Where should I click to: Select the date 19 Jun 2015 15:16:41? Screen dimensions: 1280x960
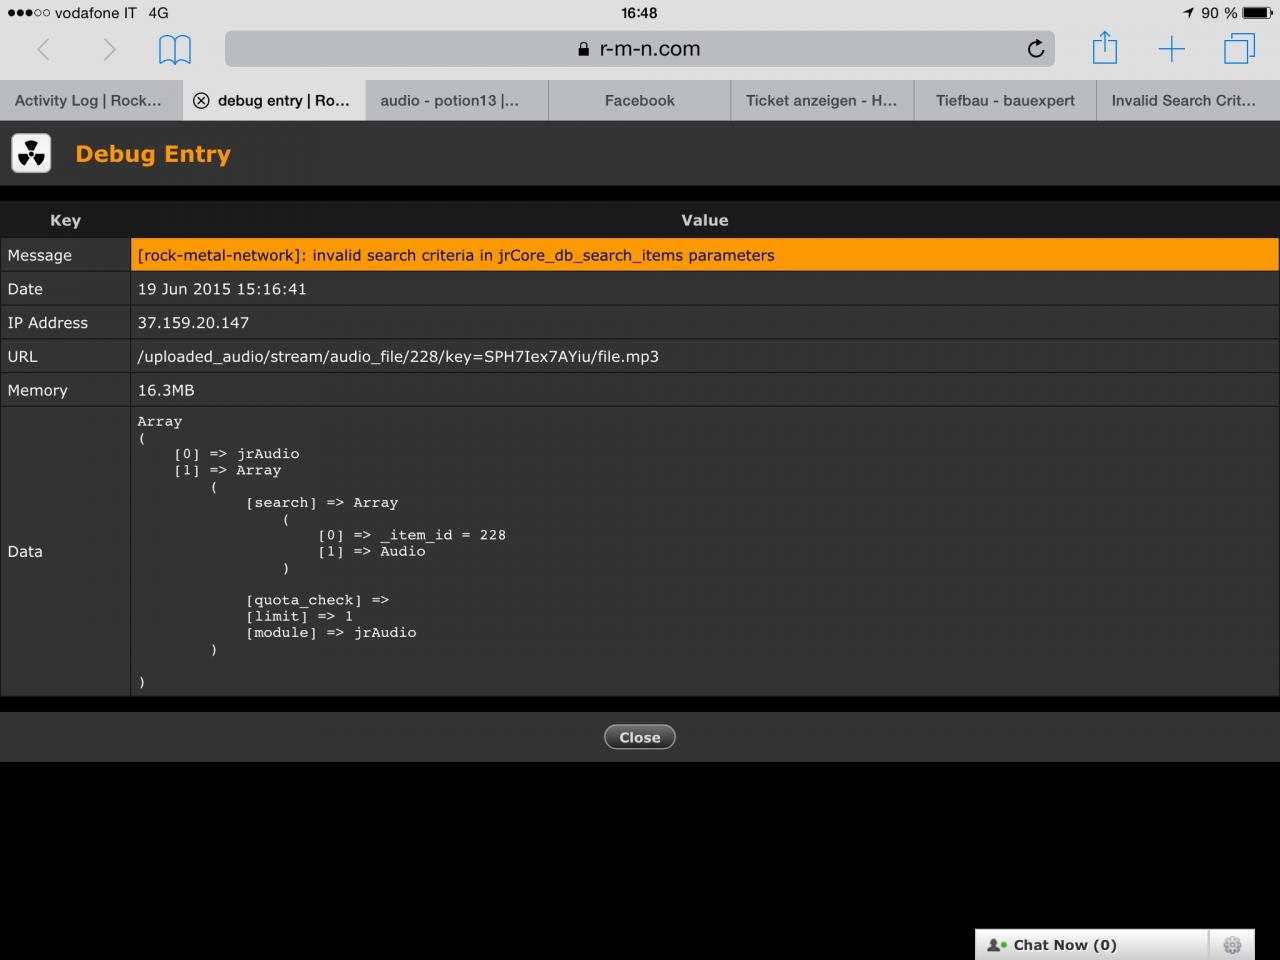click(x=222, y=289)
